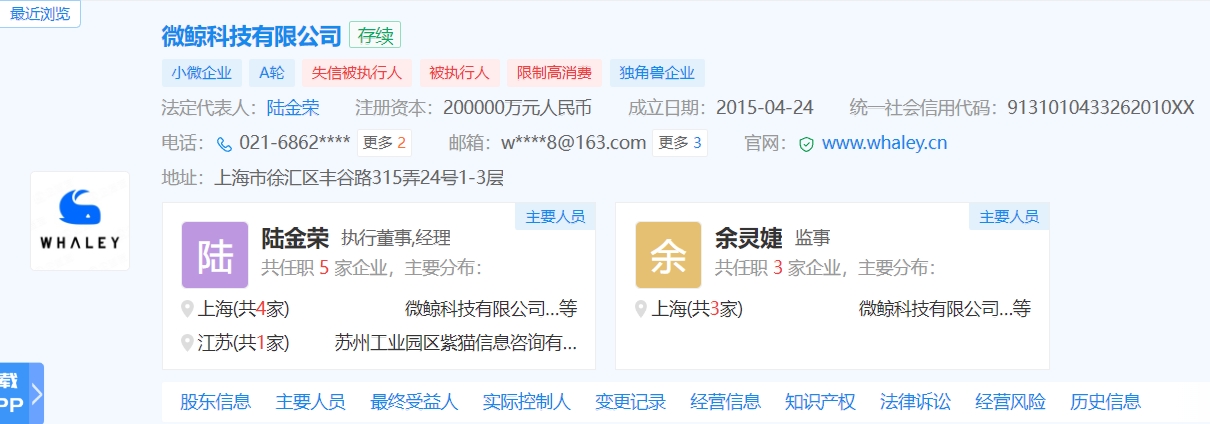Click the 主要人员 badge on 余灵婕 card
The width and height of the screenshot is (1210, 424).
pyautogui.click(x=1009, y=216)
